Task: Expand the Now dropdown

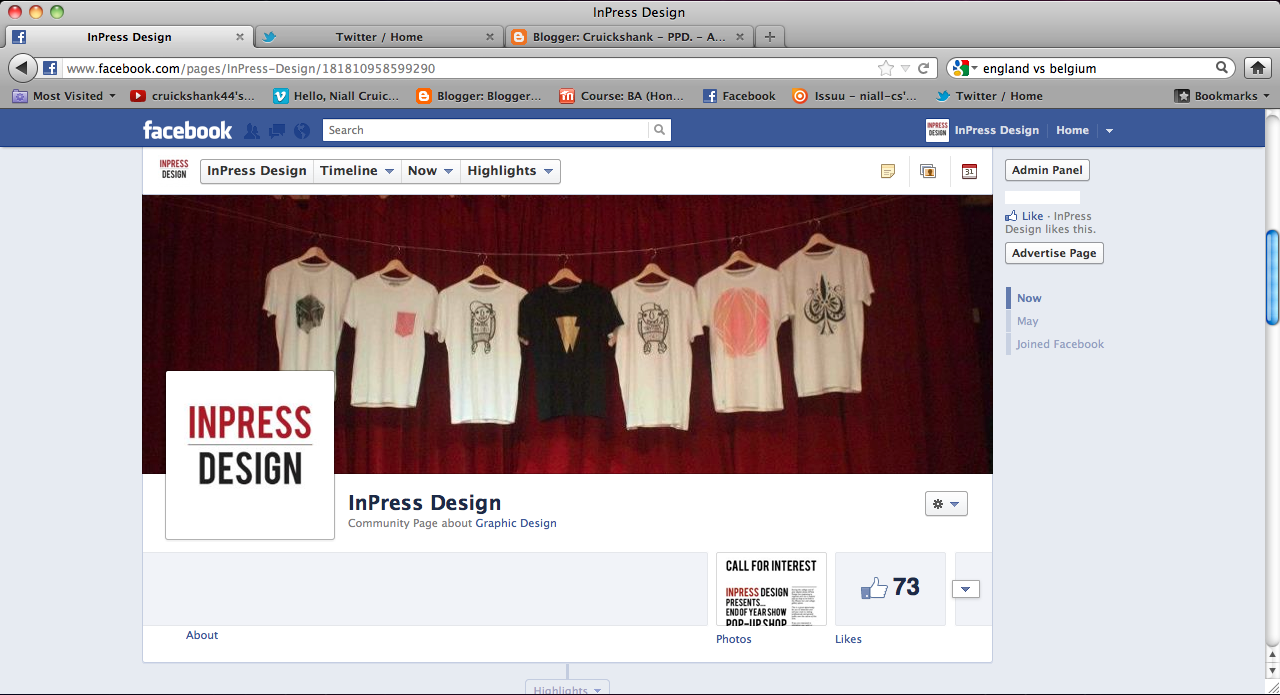Action: click(449, 171)
